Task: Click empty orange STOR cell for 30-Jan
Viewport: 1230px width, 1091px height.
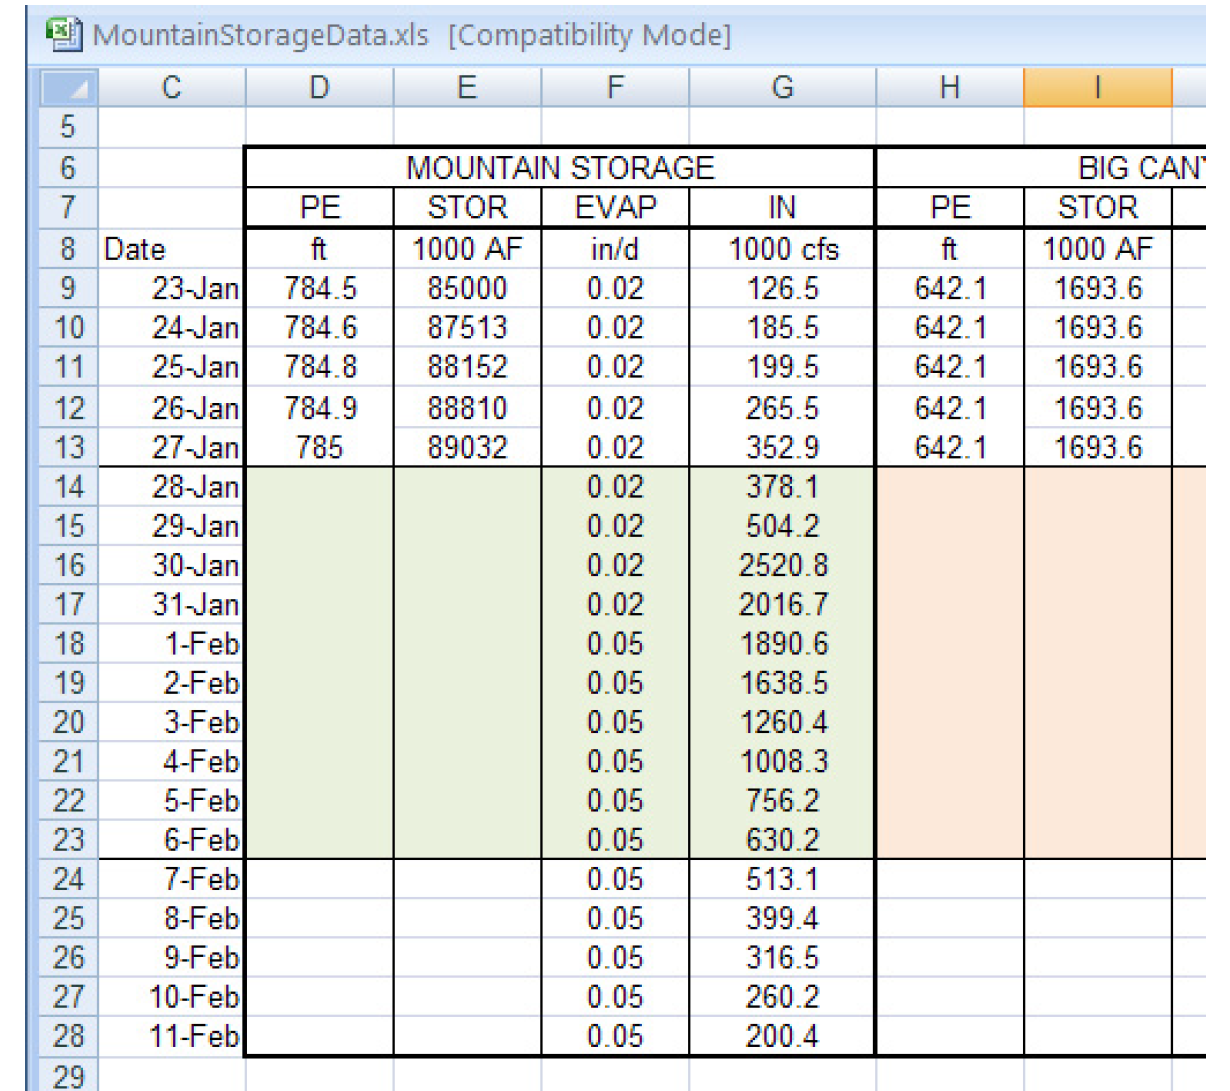Action: (x=1097, y=566)
